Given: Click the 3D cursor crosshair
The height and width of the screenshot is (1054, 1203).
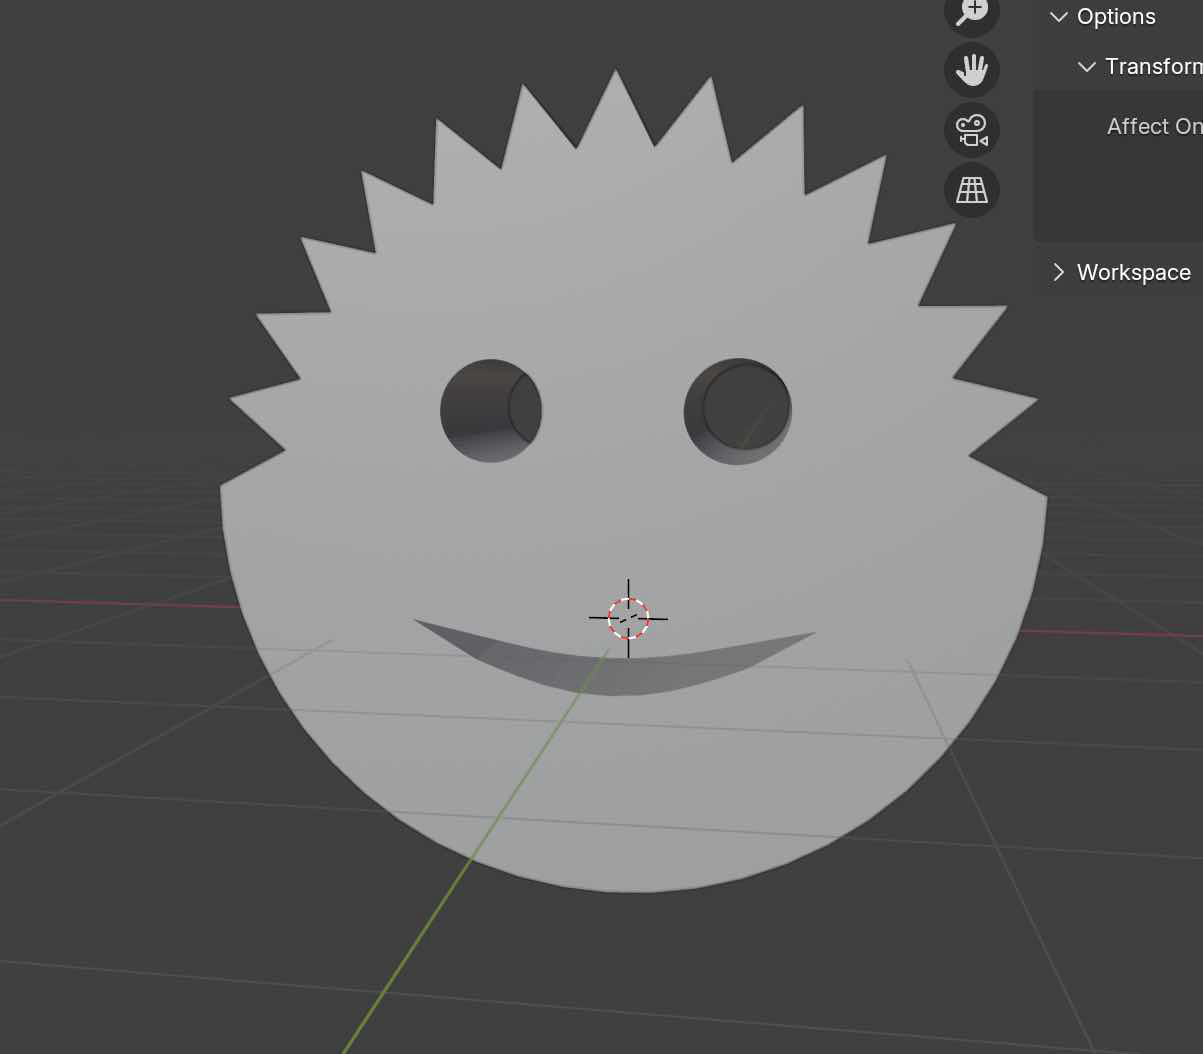Looking at the screenshot, I should (x=628, y=618).
